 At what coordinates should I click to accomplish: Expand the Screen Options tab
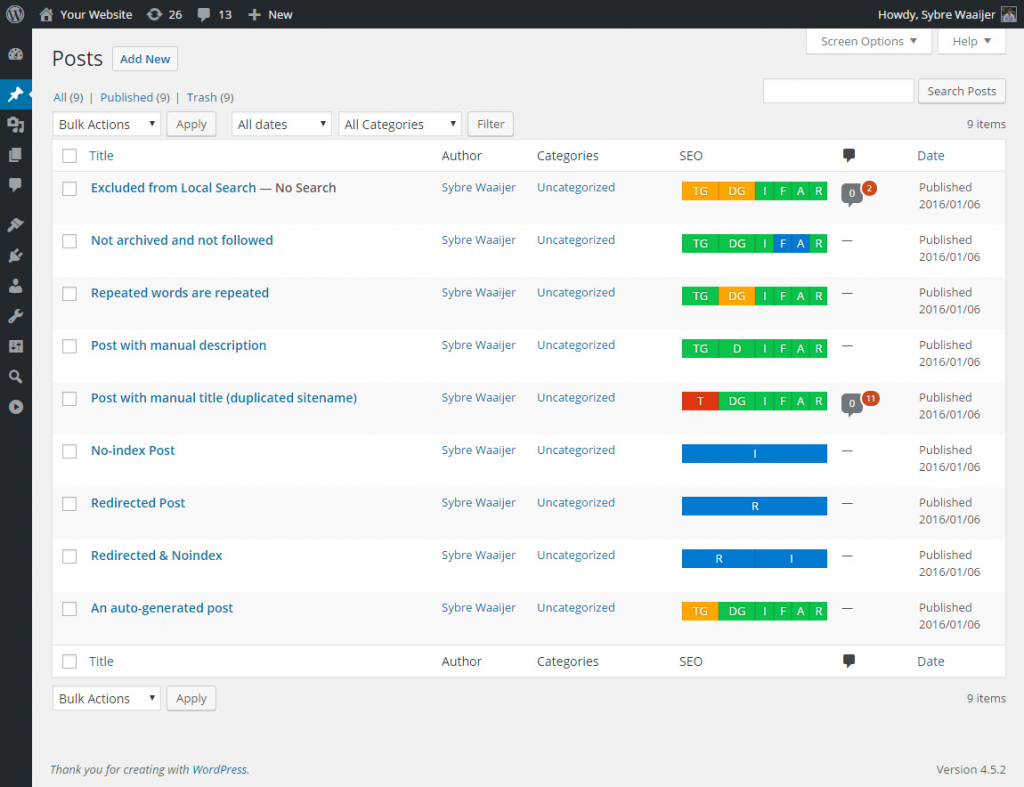point(868,41)
